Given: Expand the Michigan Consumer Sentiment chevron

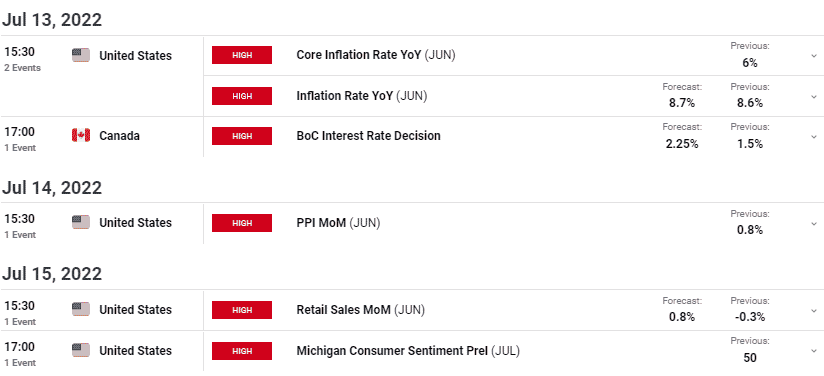Looking at the screenshot, I should tap(814, 351).
